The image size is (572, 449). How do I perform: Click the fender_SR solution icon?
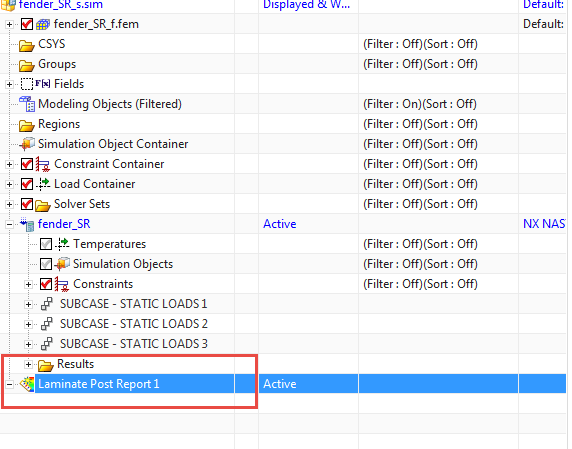[27, 224]
